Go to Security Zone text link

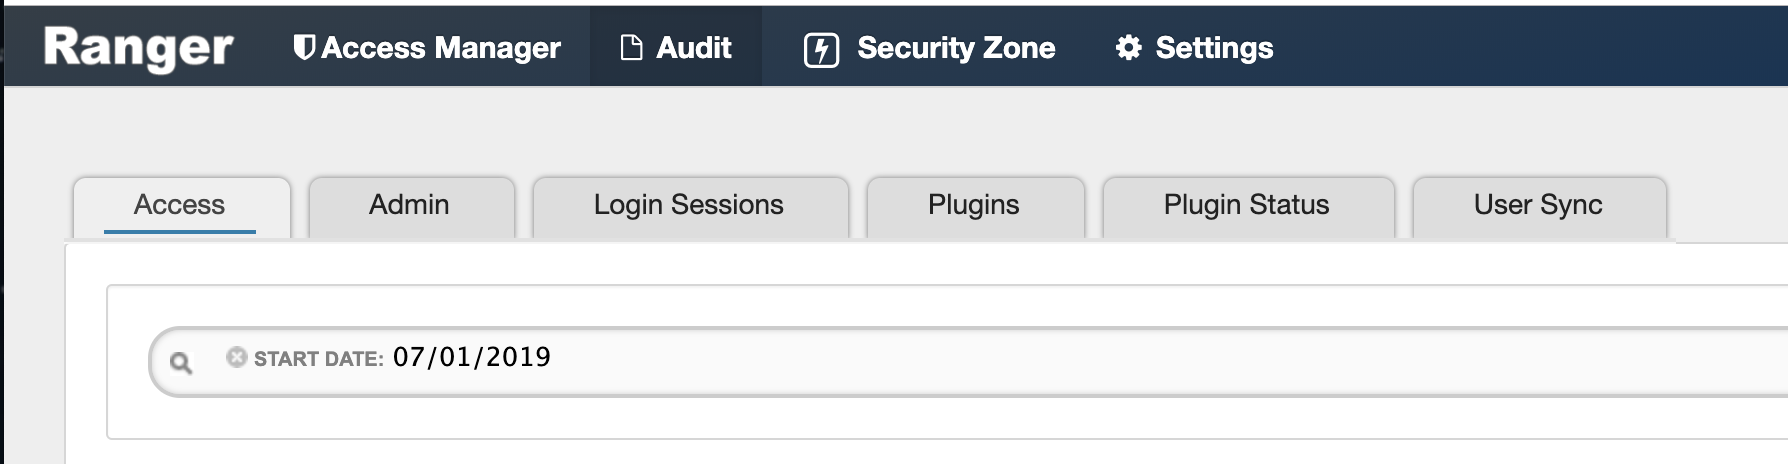(x=956, y=48)
